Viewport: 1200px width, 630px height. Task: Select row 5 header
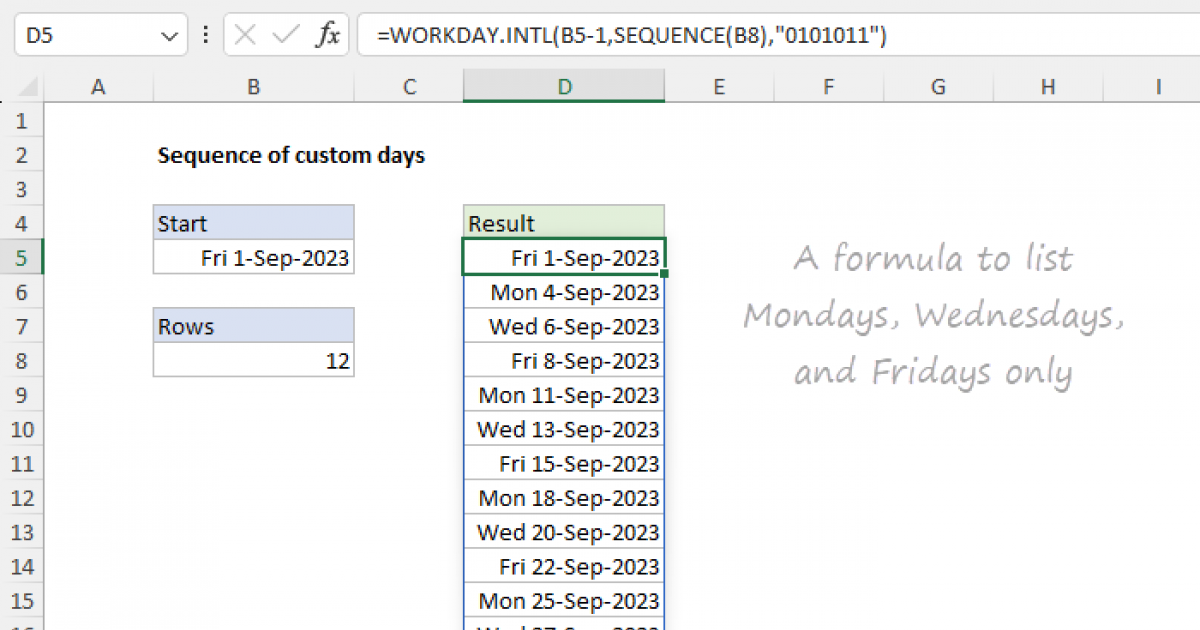pos(24,258)
